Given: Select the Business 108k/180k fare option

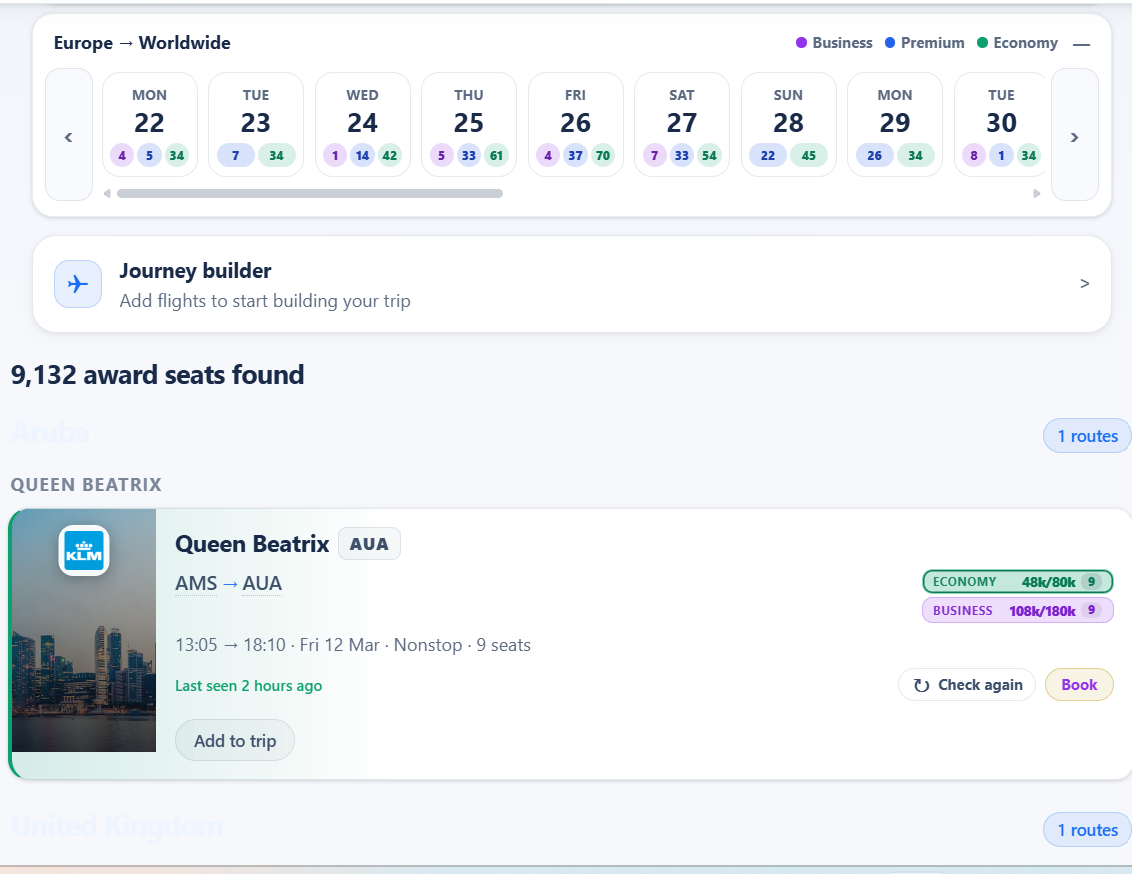Looking at the screenshot, I should pos(1017,611).
